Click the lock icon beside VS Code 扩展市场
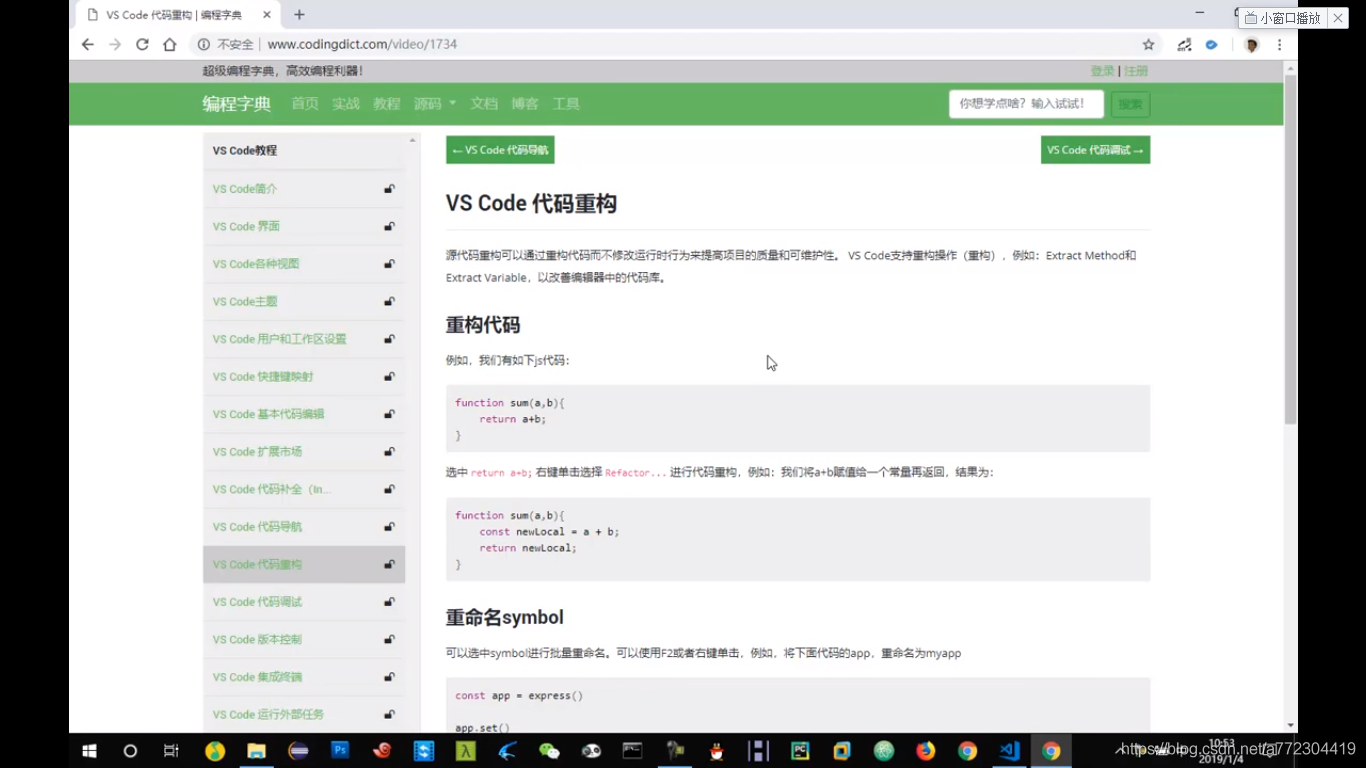 pos(389,452)
